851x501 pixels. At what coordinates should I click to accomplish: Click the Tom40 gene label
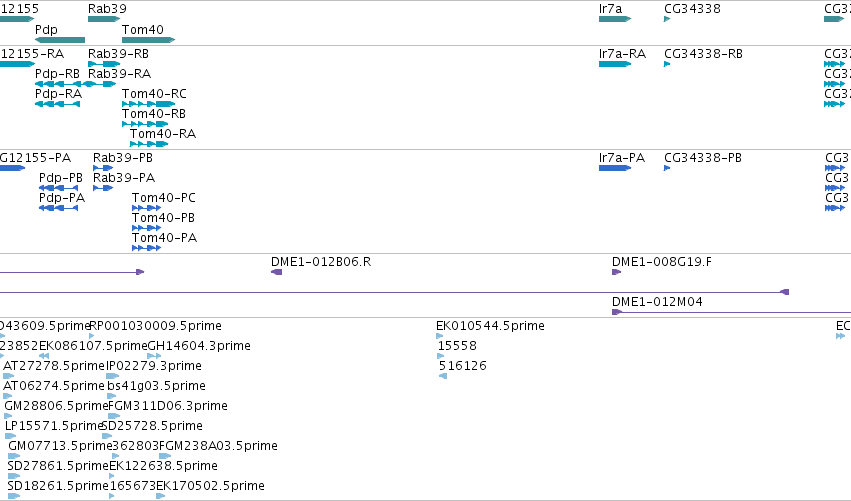click(143, 29)
